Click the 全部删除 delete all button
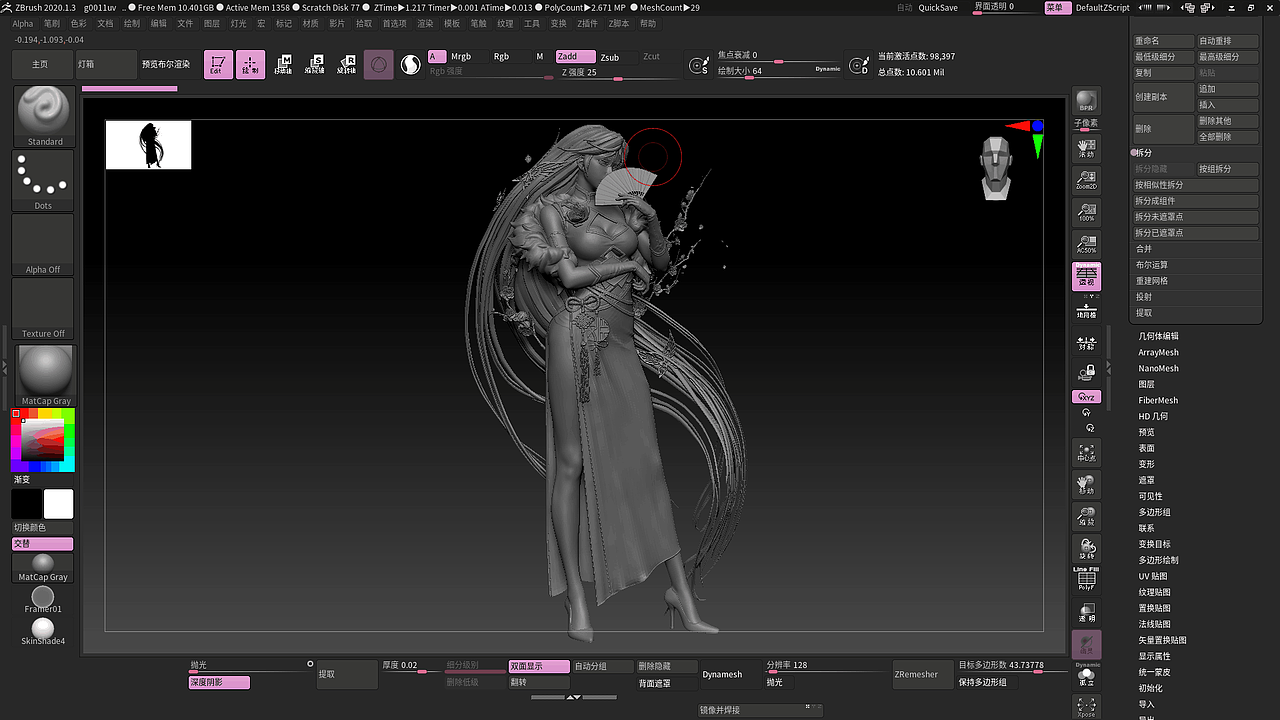This screenshot has height=720, width=1280. [x=1228, y=137]
